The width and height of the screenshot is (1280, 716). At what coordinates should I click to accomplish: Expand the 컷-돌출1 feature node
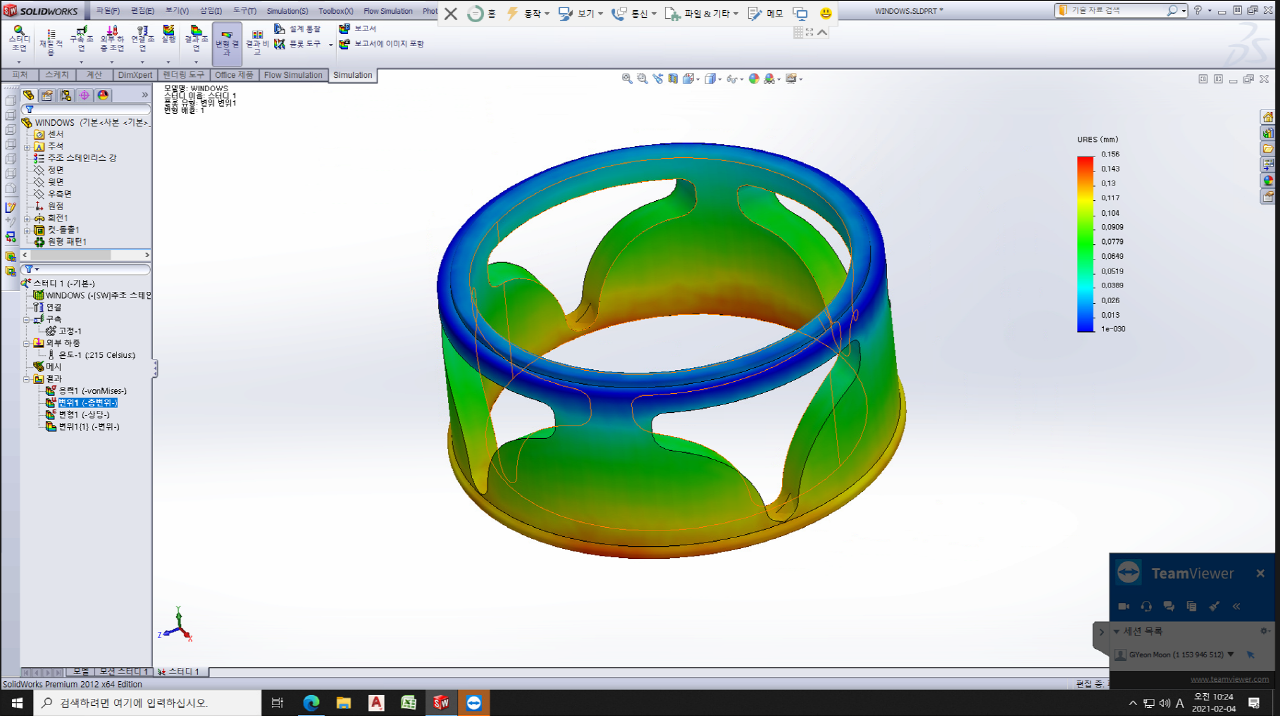point(28,230)
